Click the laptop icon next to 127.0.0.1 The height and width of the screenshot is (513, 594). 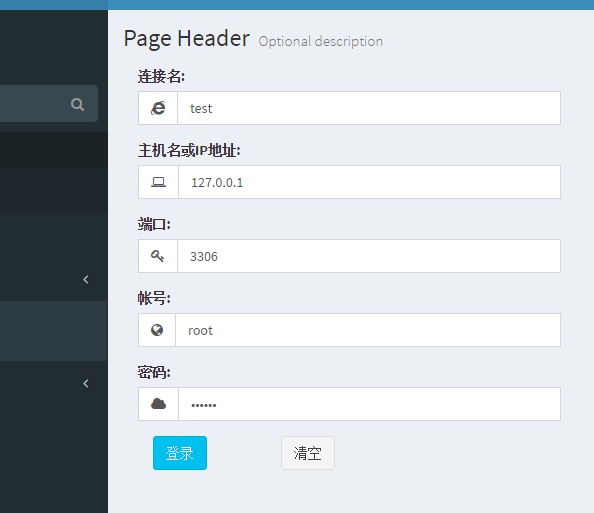point(158,182)
